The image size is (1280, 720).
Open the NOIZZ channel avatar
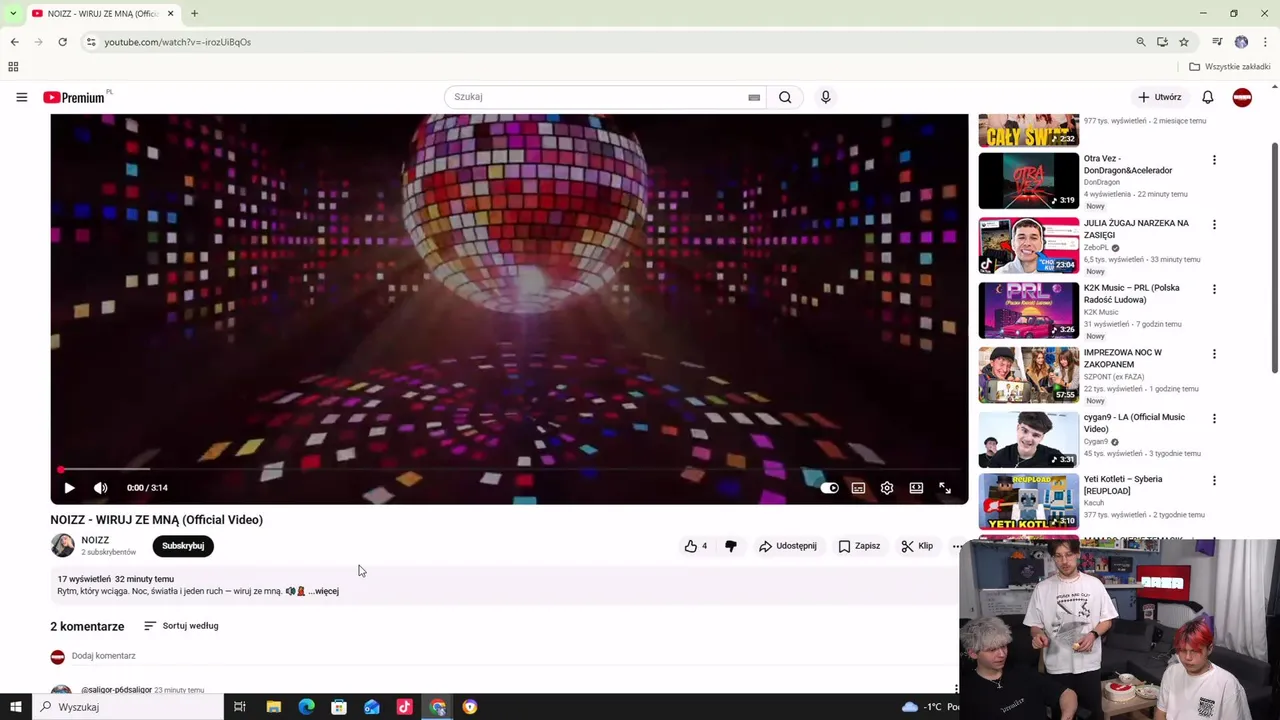(63, 545)
